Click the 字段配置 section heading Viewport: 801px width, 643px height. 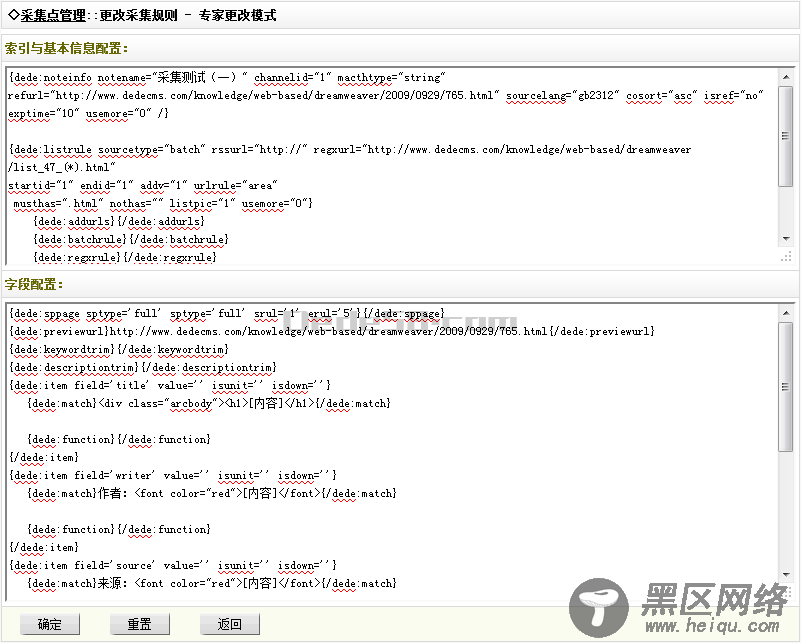pos(34,284)
